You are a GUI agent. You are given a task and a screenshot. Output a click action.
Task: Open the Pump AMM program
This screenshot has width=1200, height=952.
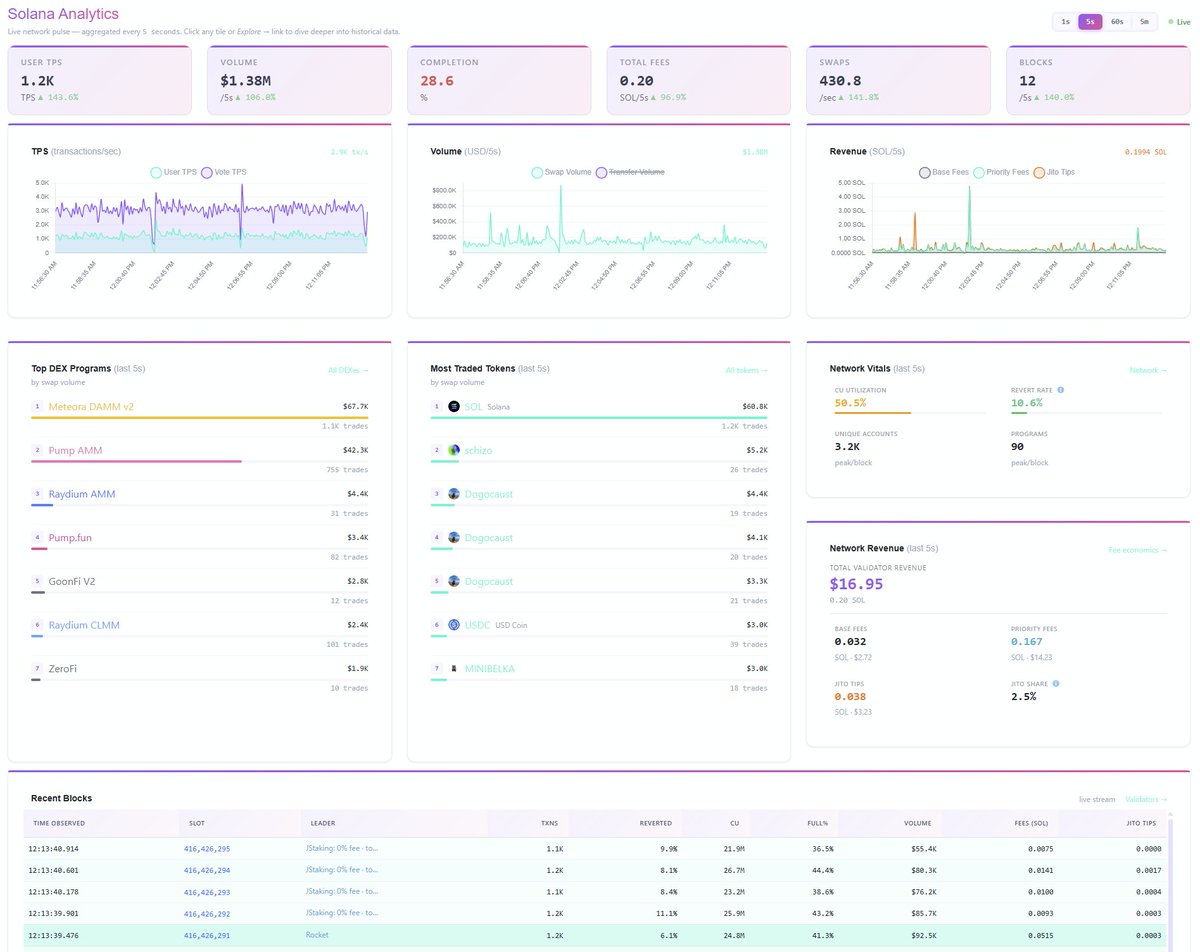[75, 450]
